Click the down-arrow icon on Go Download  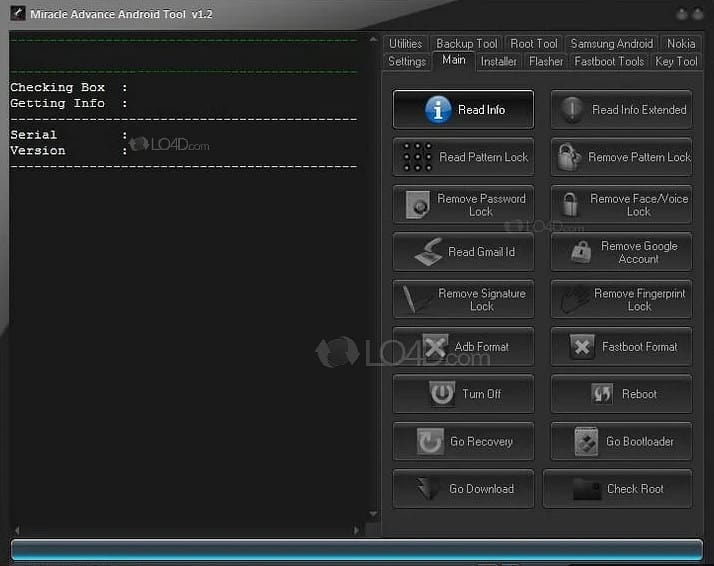428,489
